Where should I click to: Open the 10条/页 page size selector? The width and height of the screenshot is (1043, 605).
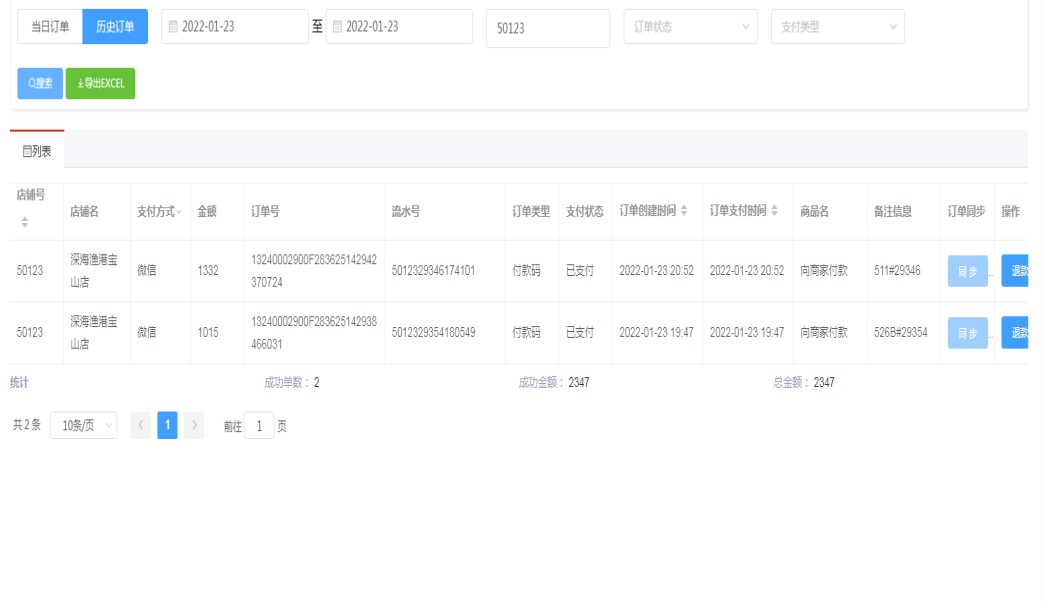point(83,425)
